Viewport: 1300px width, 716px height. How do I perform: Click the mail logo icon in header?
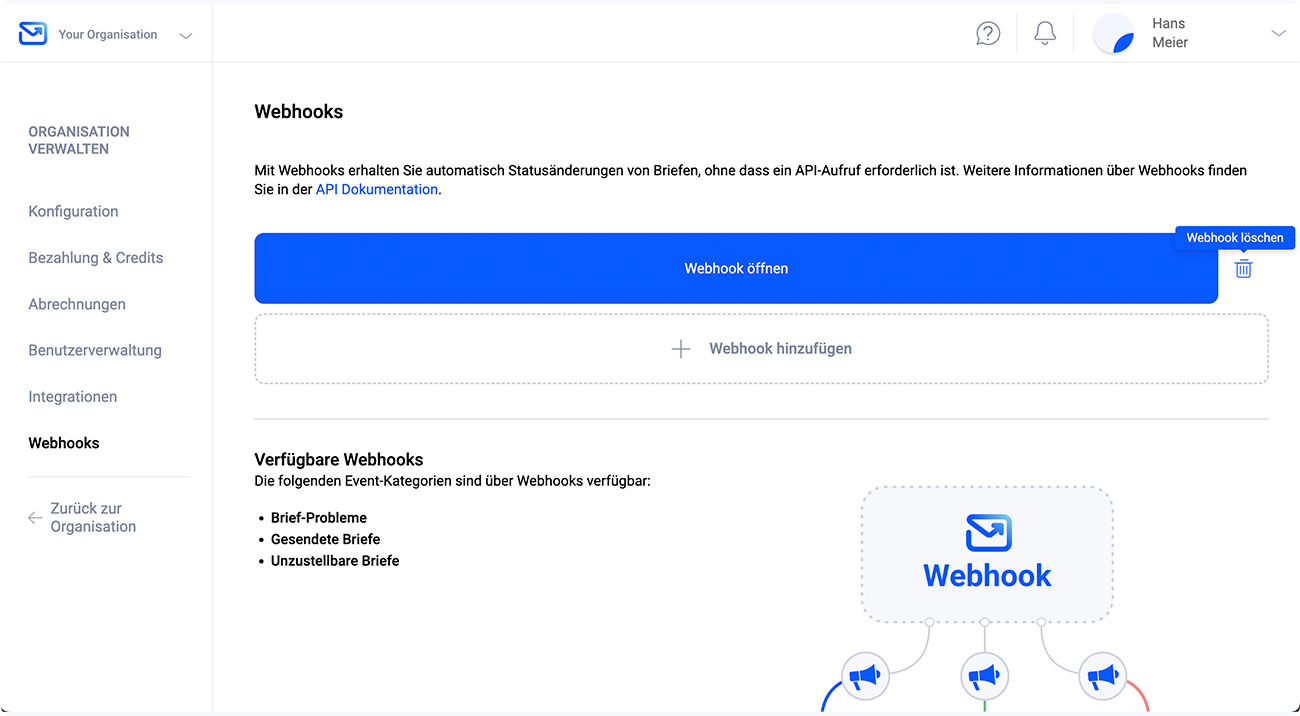[x=33, y=34]
